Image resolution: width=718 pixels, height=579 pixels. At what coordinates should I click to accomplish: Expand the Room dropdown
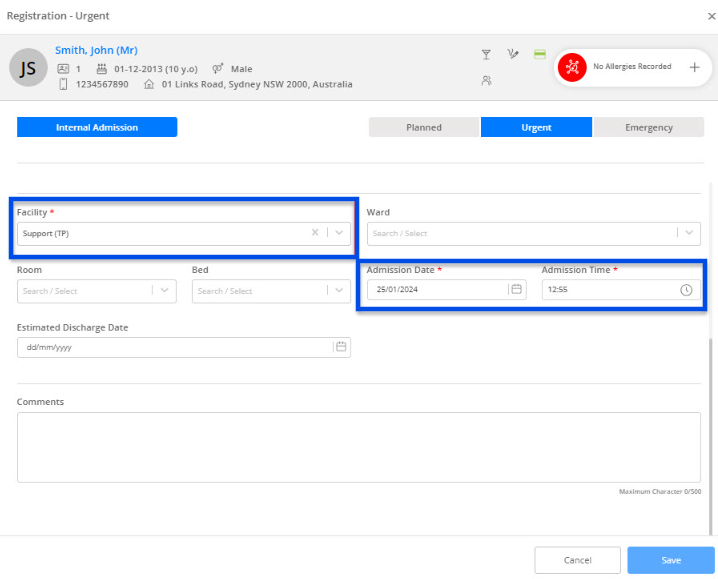[x=164, y=291]
